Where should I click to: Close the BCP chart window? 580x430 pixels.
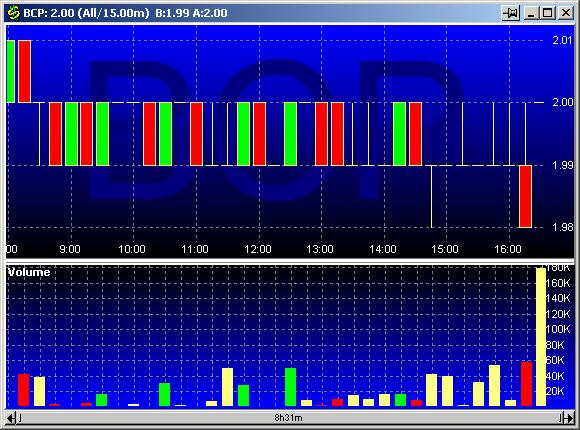[566, 13]
